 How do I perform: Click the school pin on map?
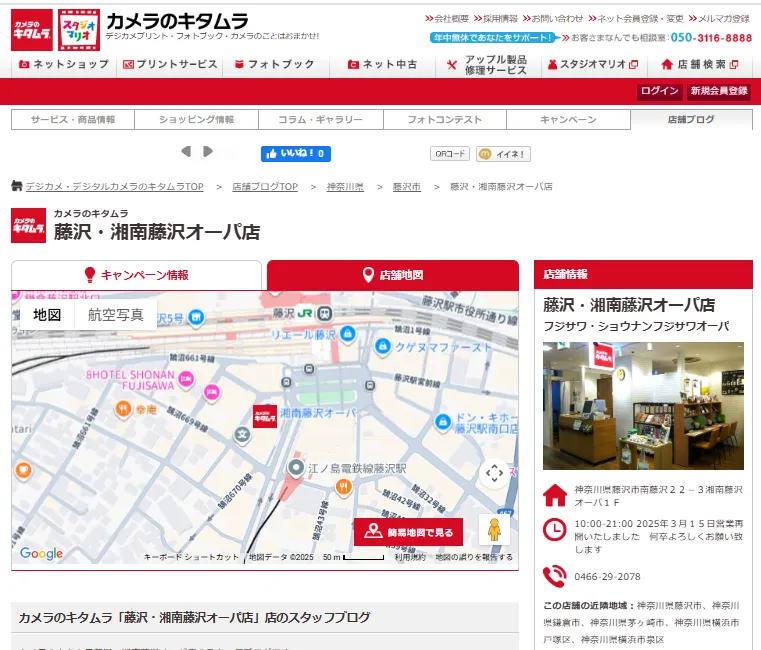pyautogui.click(x=242, y=434)
